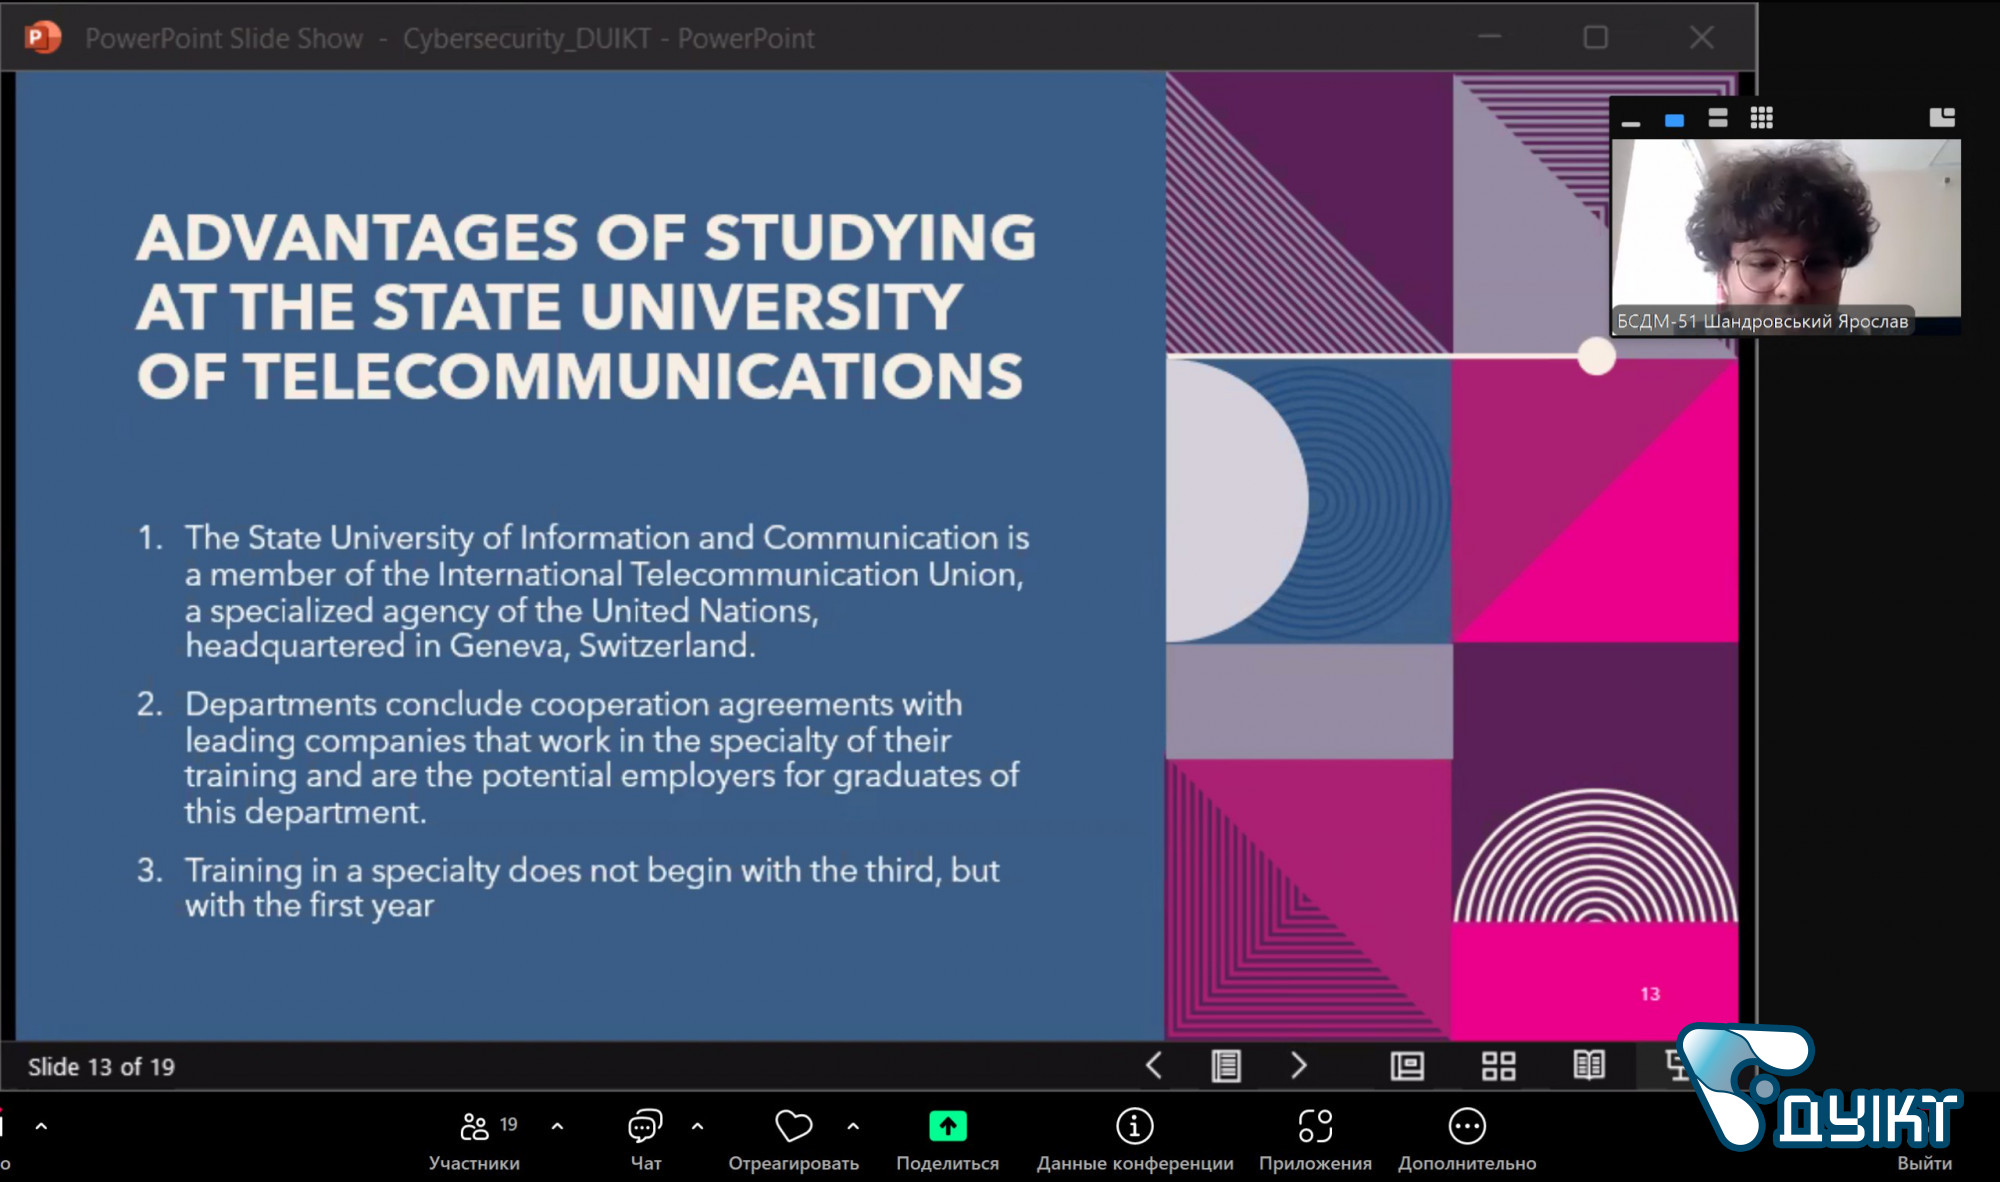Click the Выйти leave button
The image size is (2000, 1182).
pyautogui.click(x=1924, y=1163)
